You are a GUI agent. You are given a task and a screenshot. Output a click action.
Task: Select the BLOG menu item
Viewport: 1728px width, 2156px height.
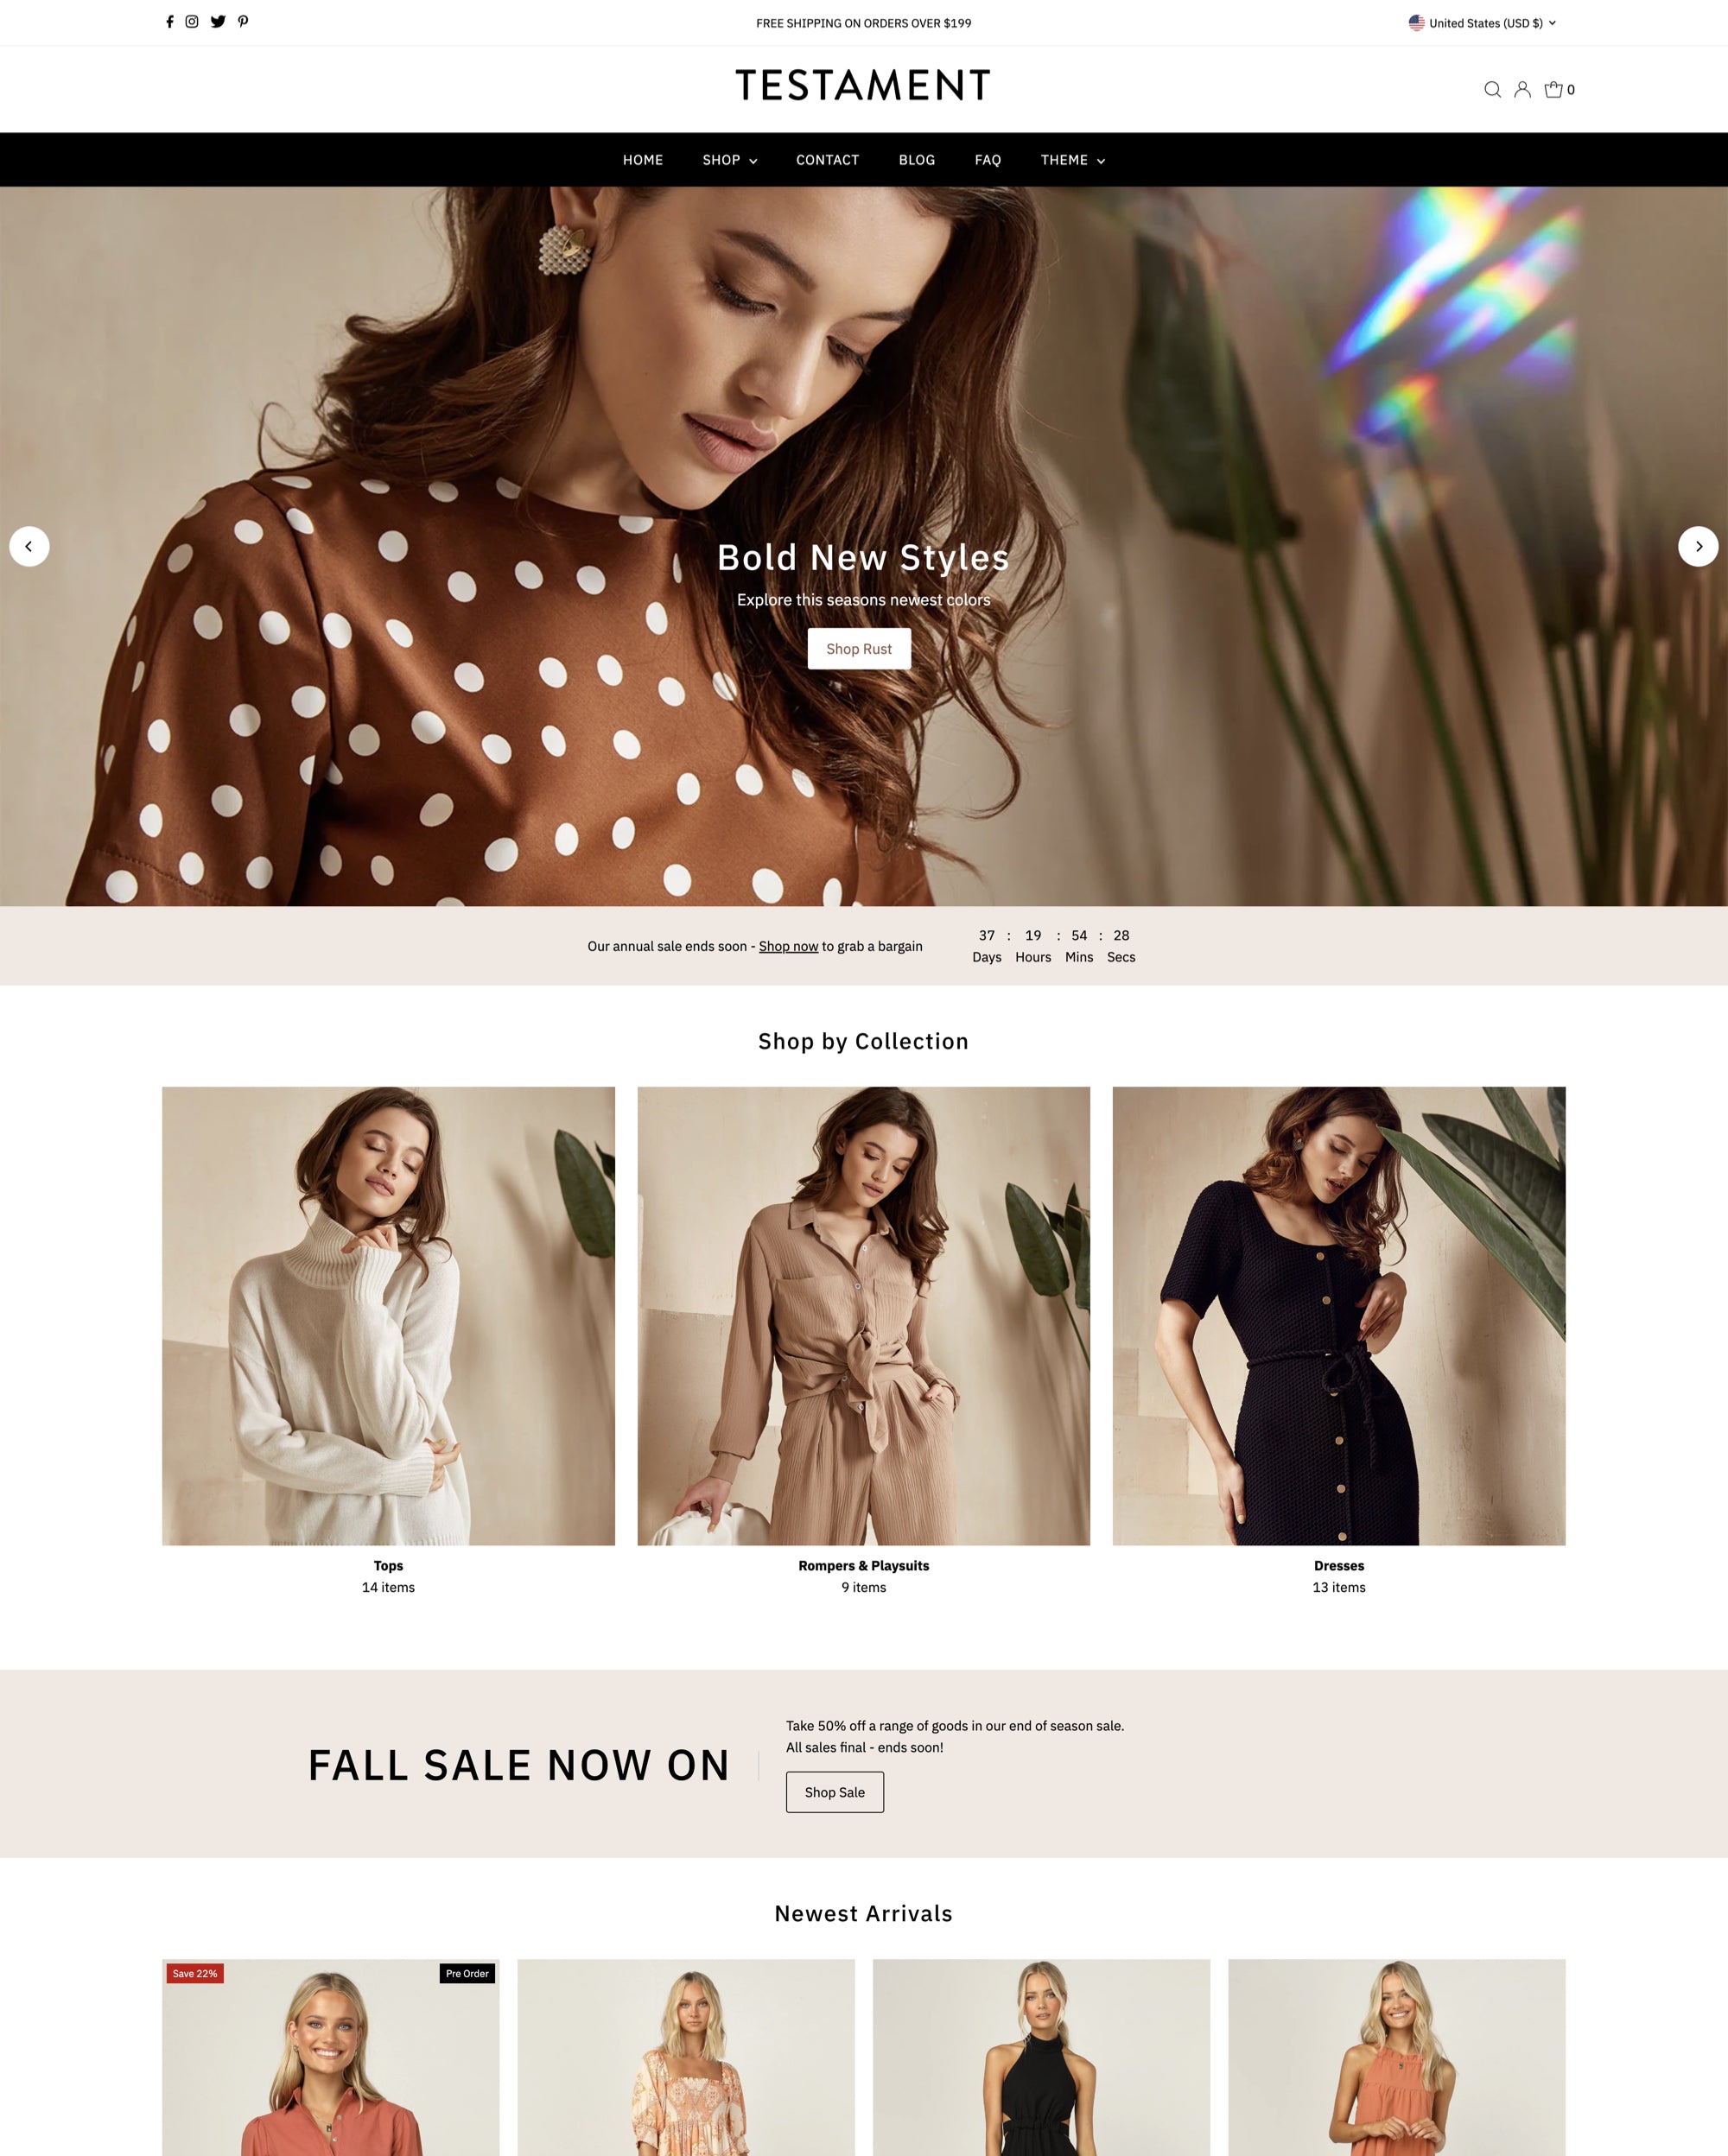915,159
